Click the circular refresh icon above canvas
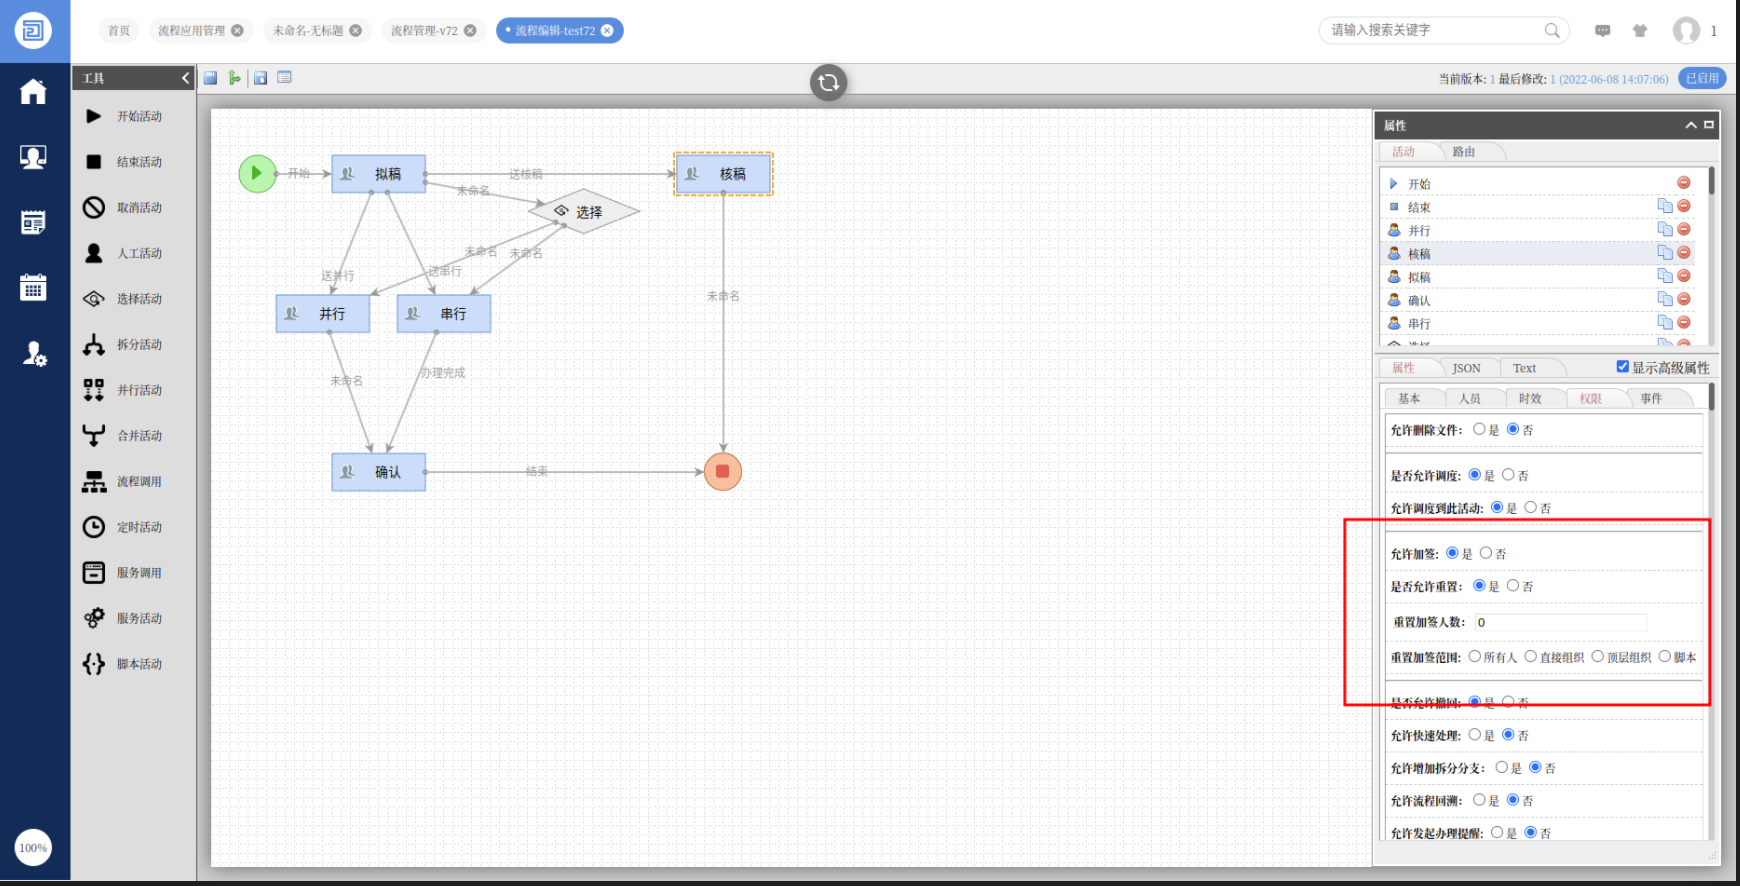 [828, 82]
